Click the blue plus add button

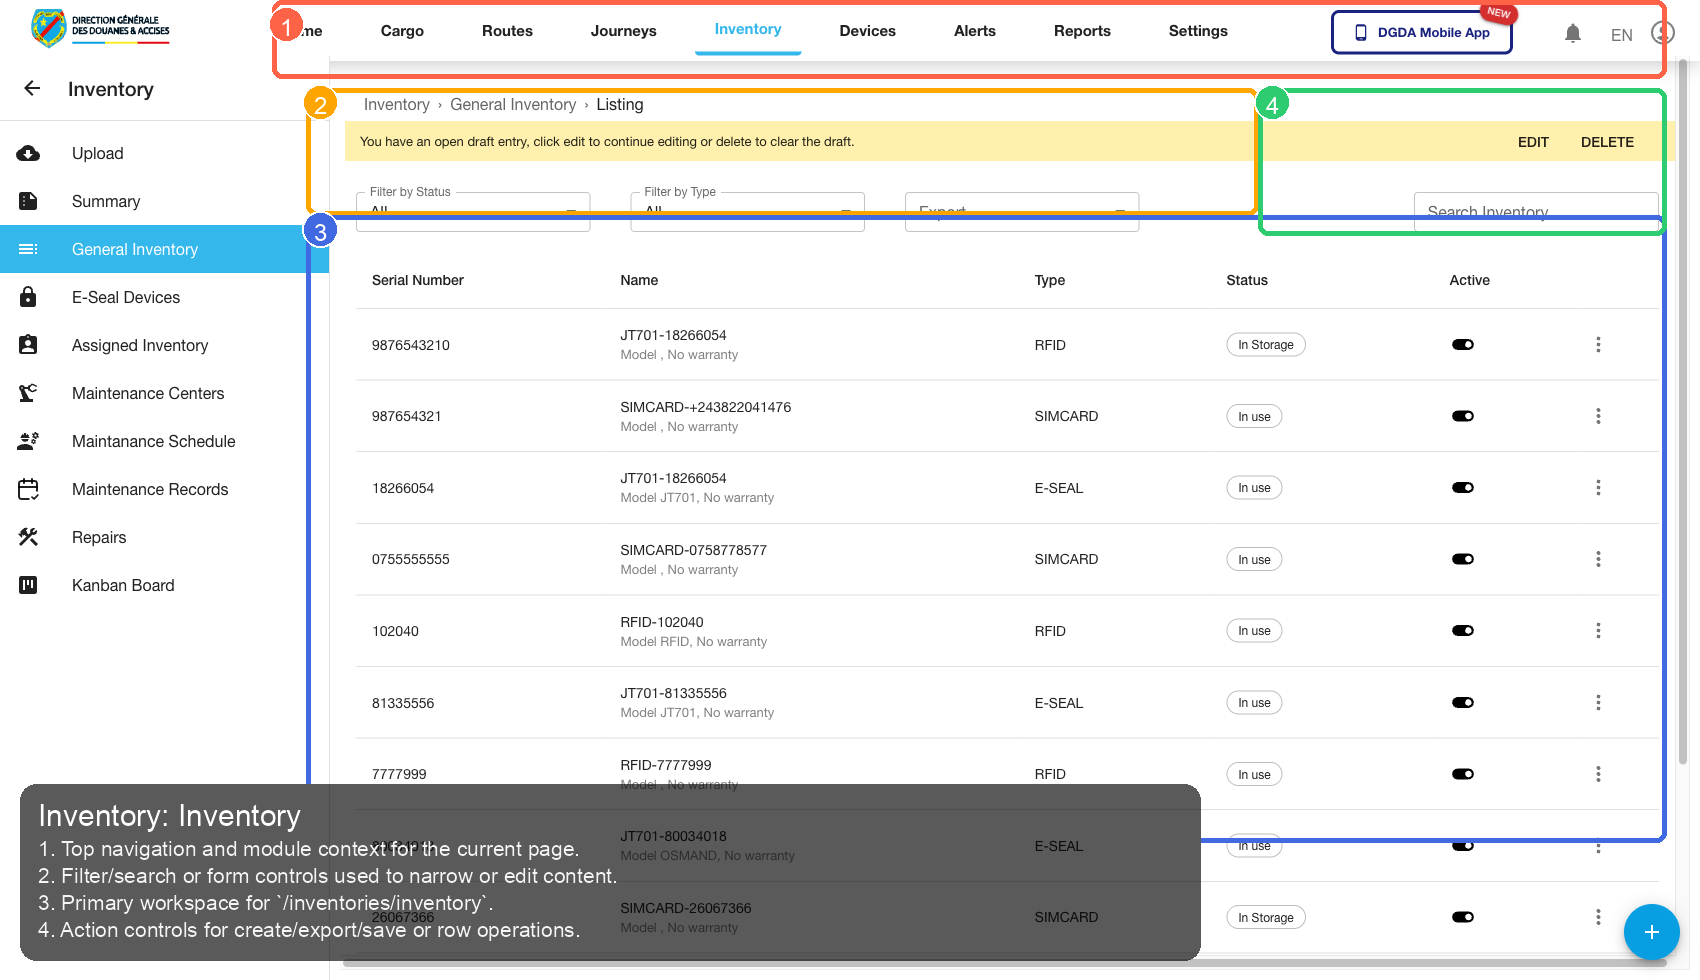click(1651, 932)
